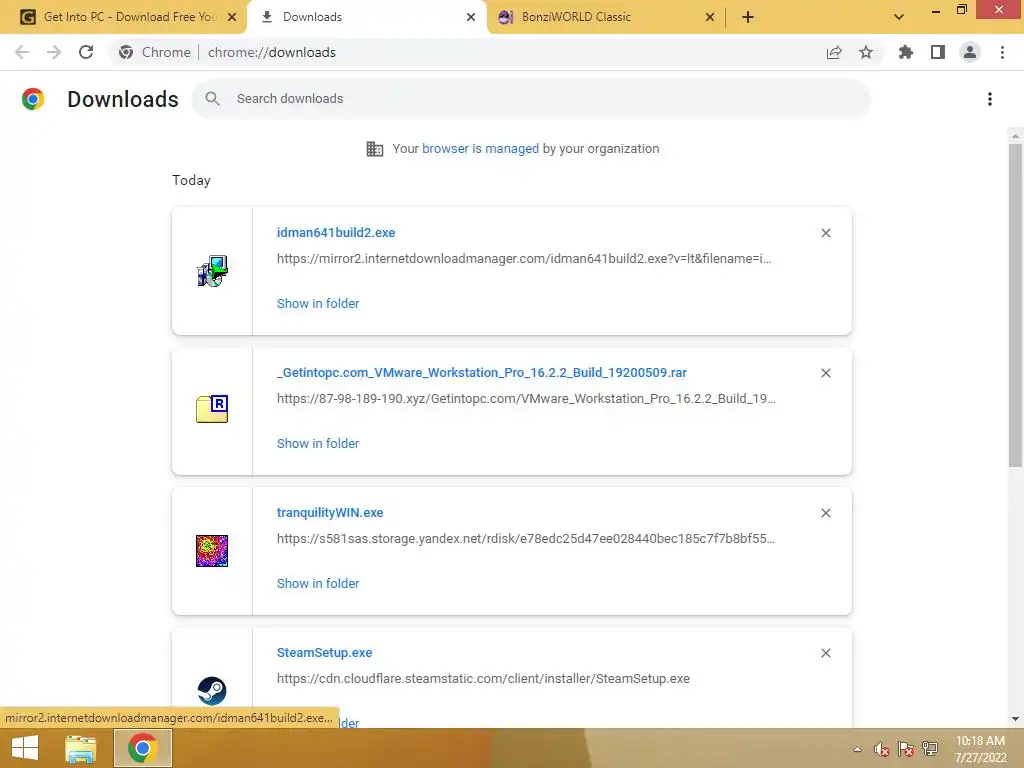Reload the downloads page

[x=86, y=52]
